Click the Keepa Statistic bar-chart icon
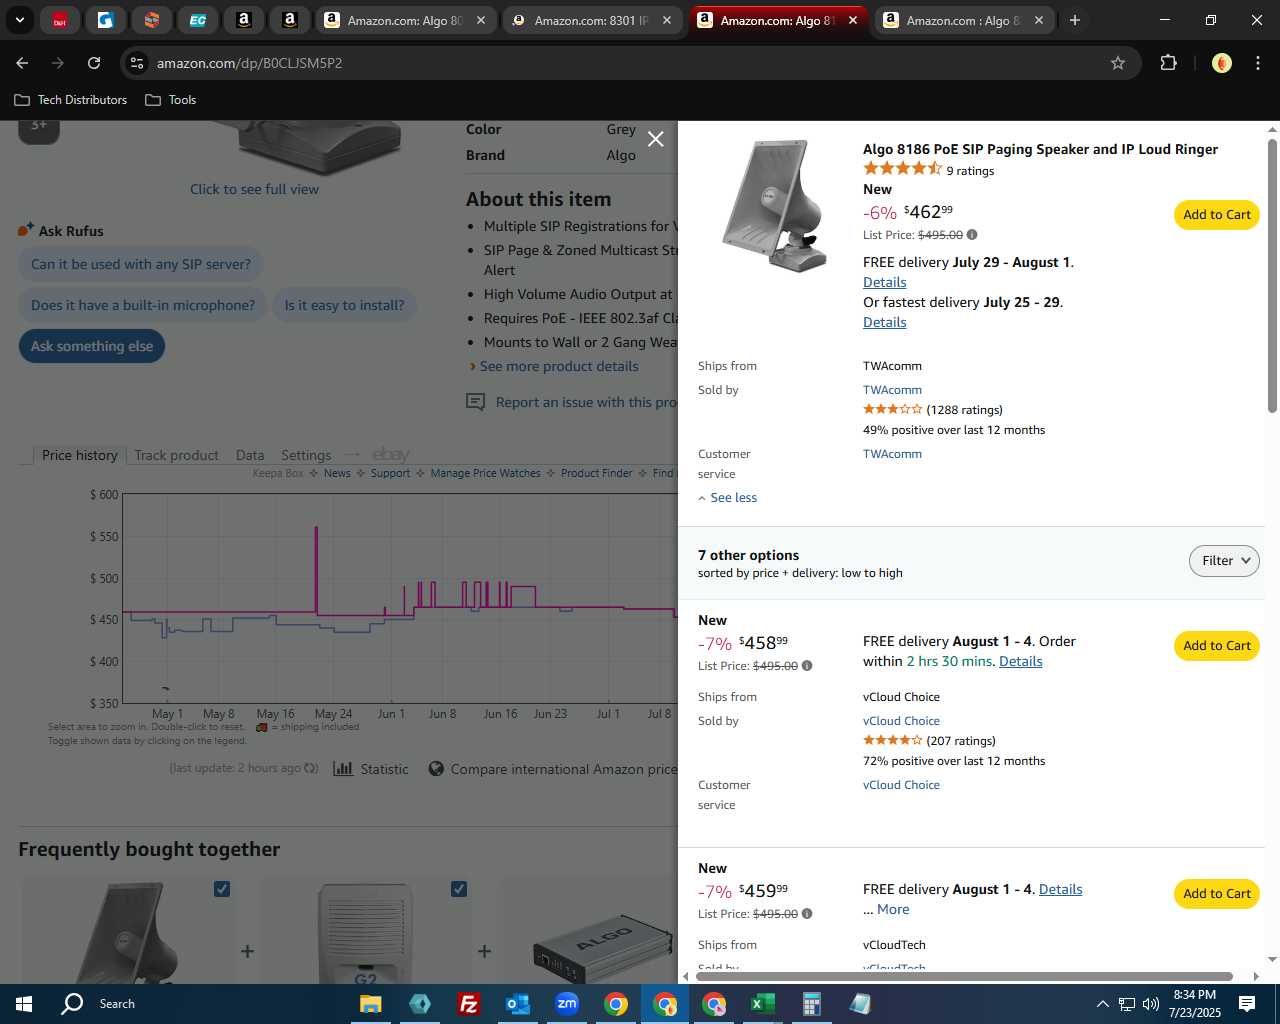 [x=343, y=769]
